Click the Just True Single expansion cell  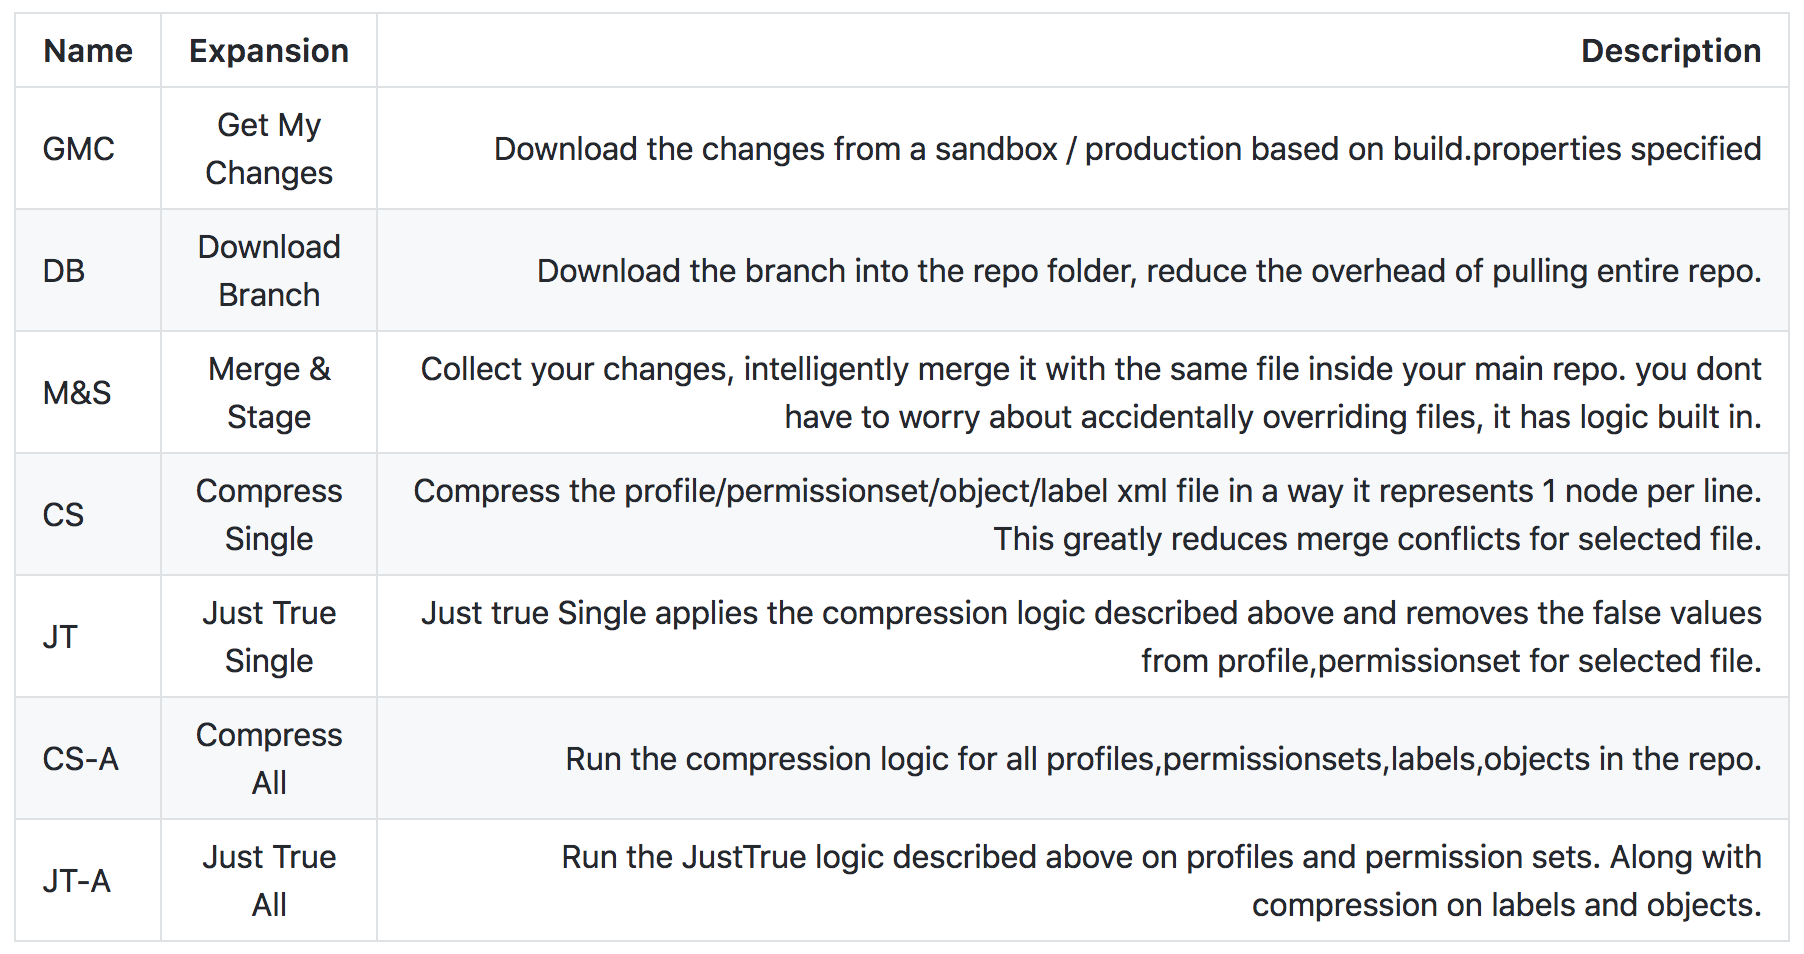(x=269, y=637)
